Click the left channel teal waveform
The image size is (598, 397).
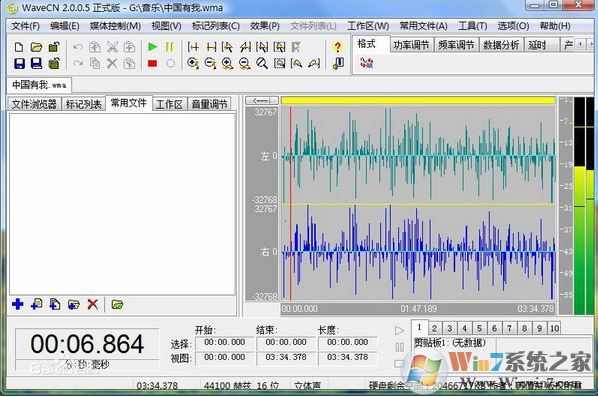click(418, 156)
